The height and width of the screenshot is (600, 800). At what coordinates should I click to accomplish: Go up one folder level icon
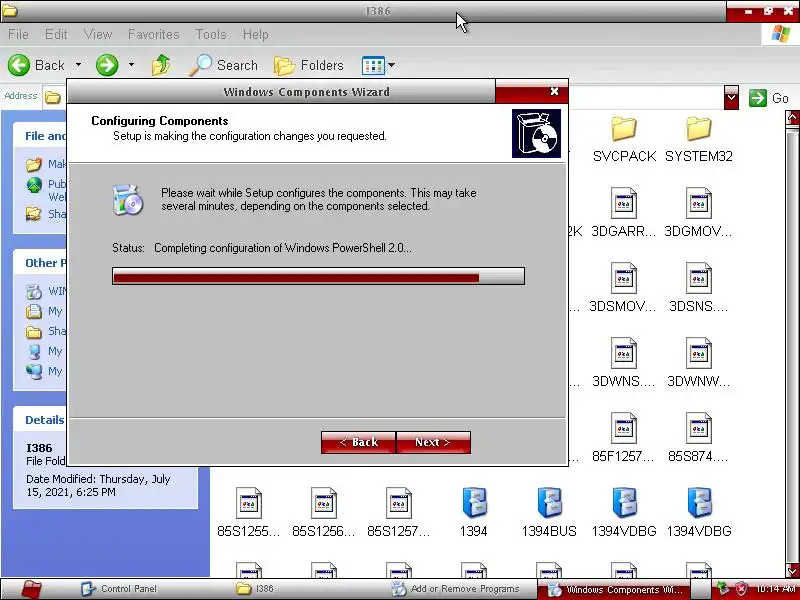[161, 65]
